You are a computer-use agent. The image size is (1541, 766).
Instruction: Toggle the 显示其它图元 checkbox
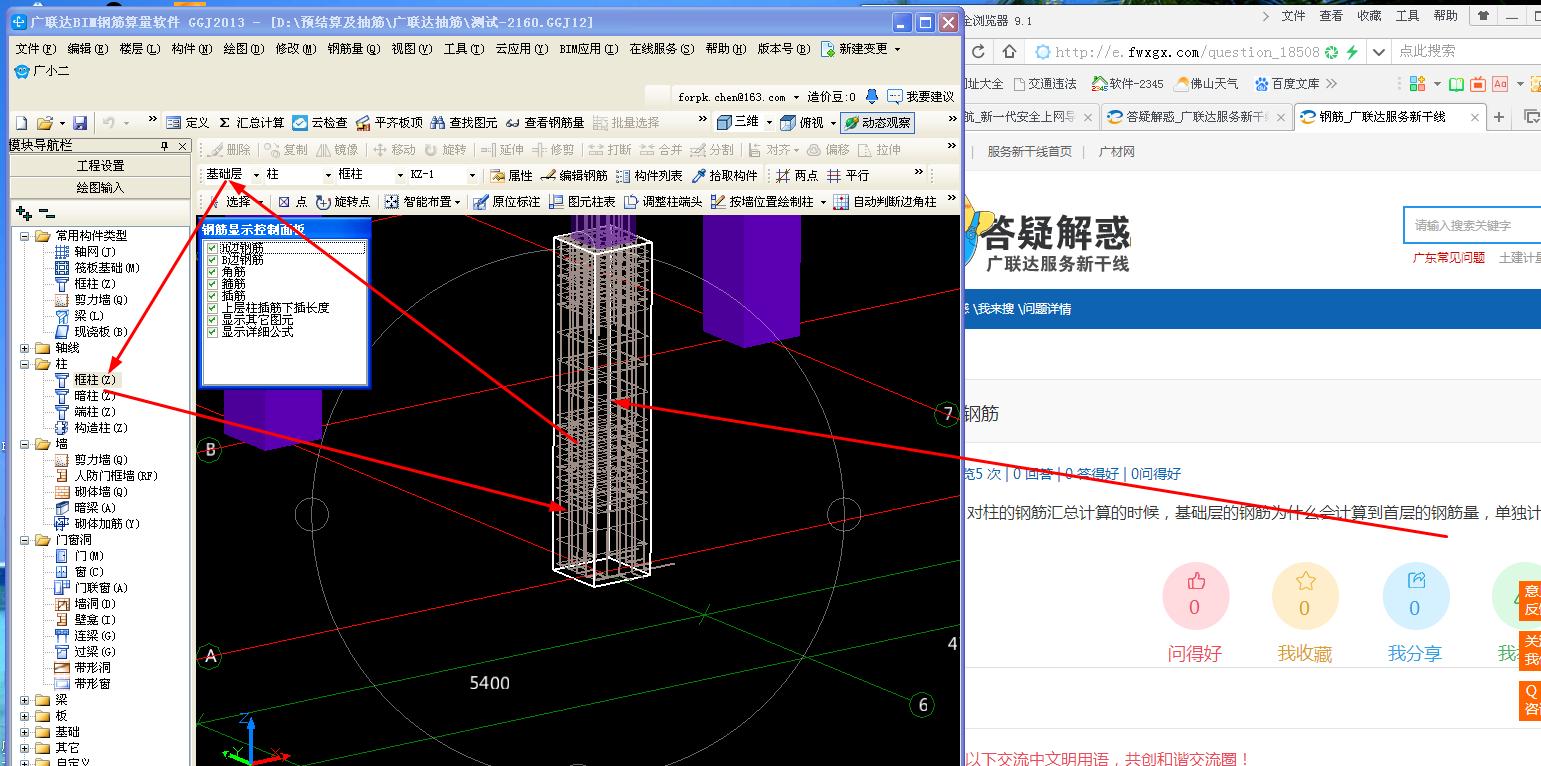click(211, 319)
